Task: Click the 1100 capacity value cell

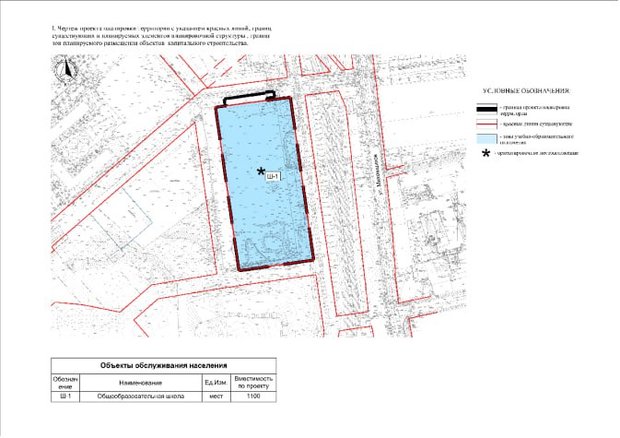Action: point(254,397)
